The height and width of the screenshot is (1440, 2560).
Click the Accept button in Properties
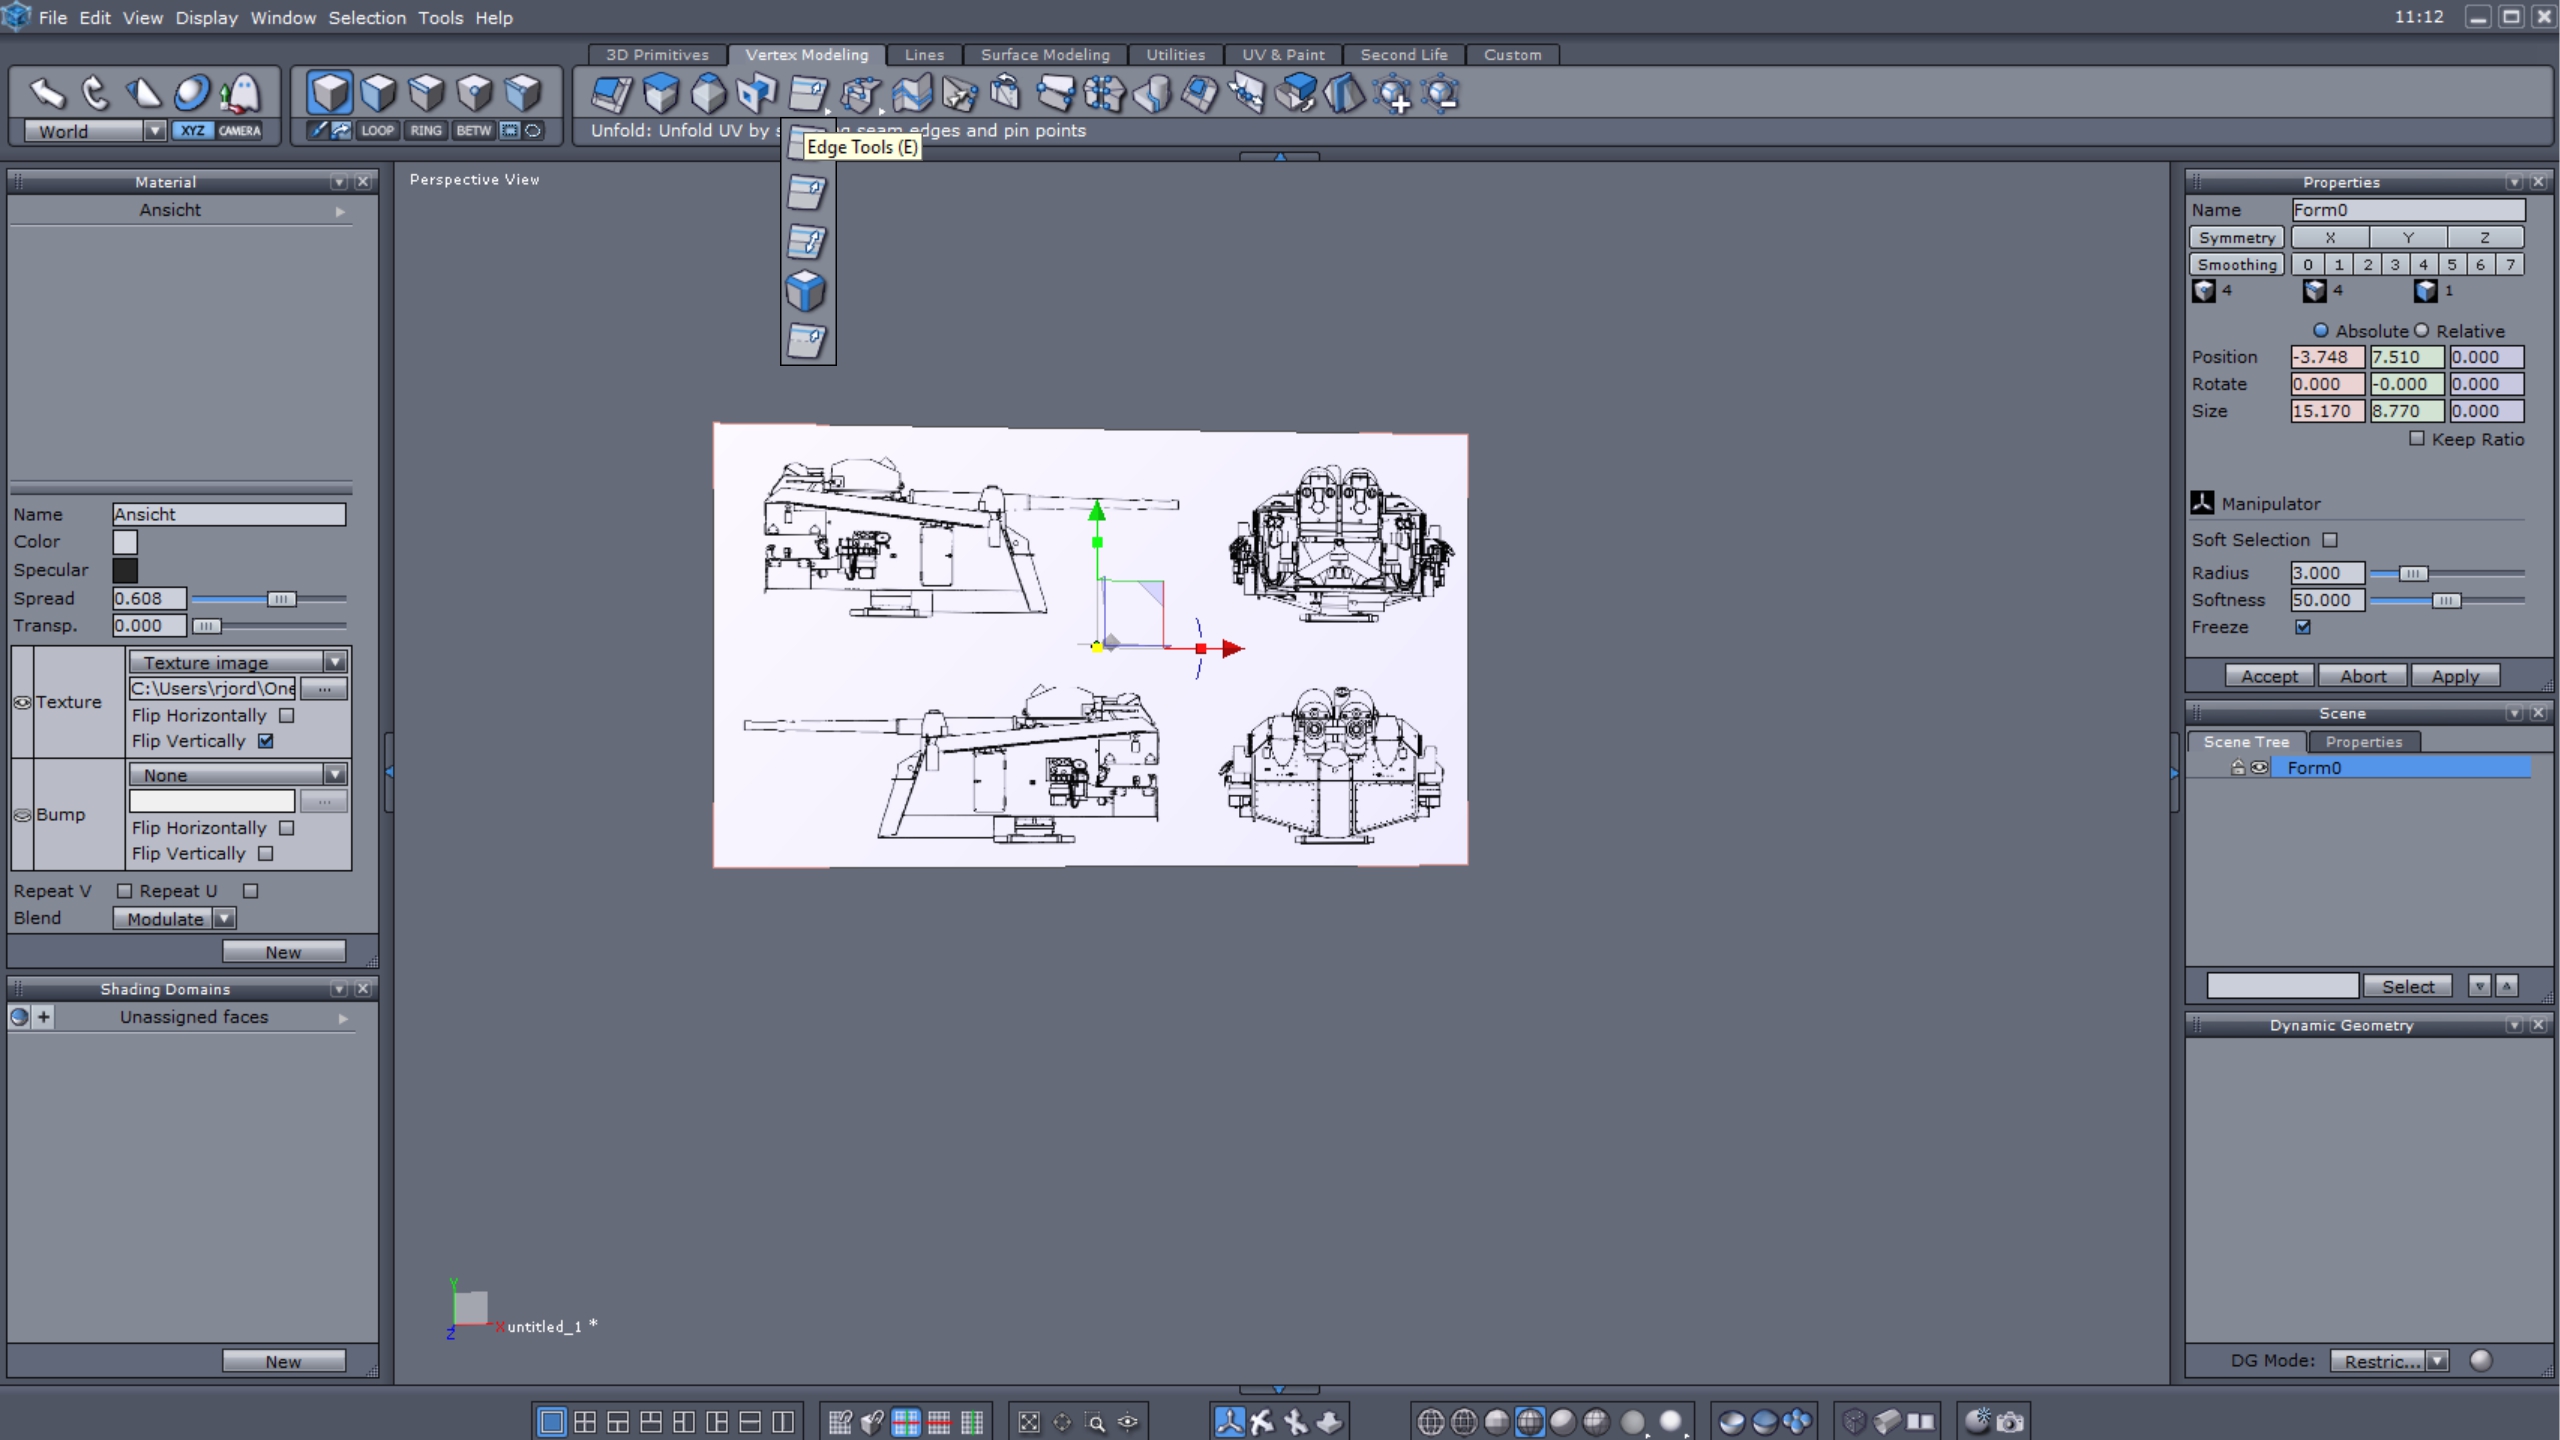(x=2268, y=676)
